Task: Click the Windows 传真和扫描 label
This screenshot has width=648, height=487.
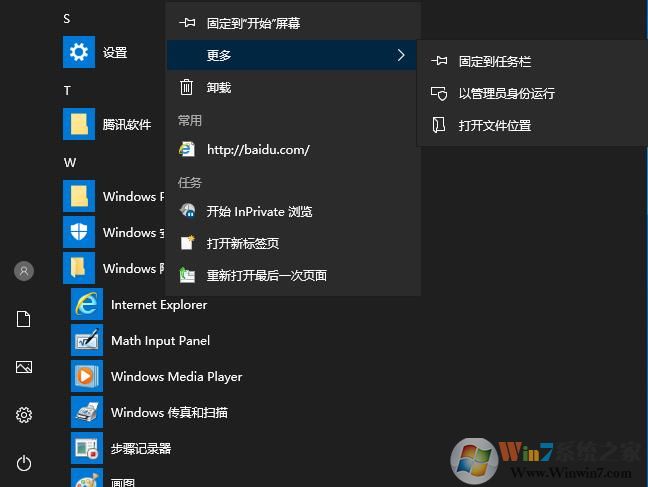Action: click(169, 413)
